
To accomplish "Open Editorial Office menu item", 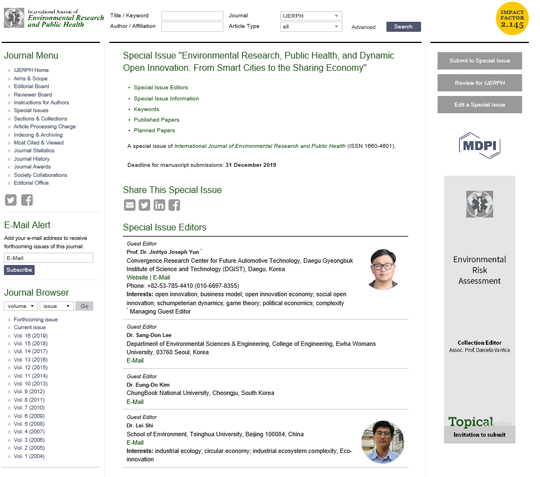I will pos(31,183).
